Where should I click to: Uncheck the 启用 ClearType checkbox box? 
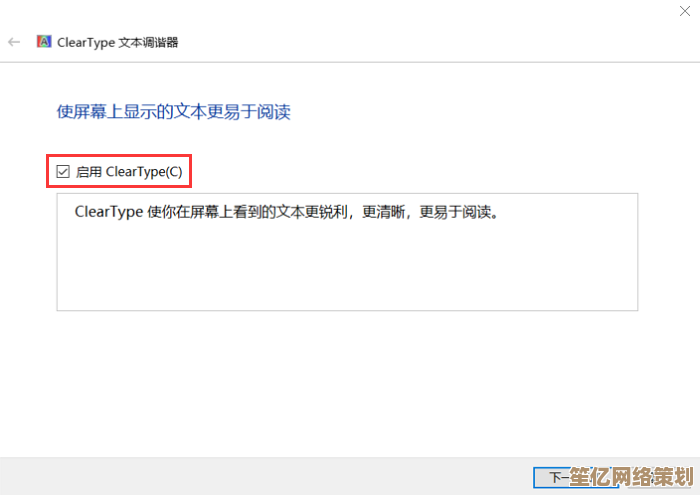[x=63, y=171]
